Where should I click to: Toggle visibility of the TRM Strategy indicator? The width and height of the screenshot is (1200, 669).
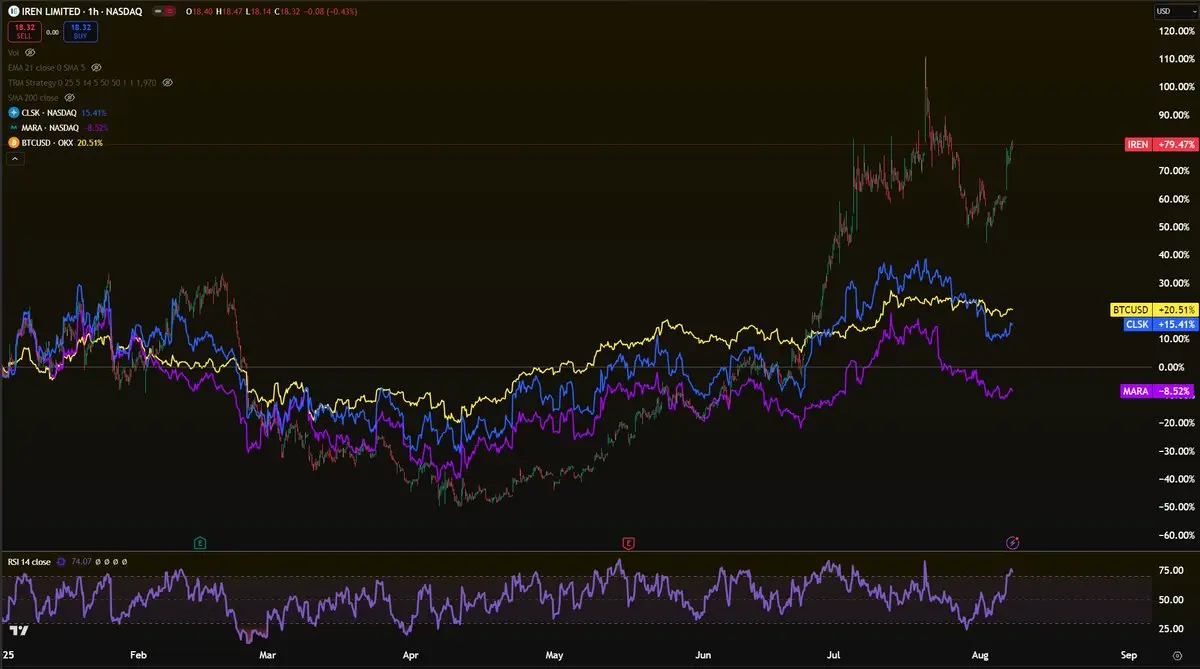[167, 83]
